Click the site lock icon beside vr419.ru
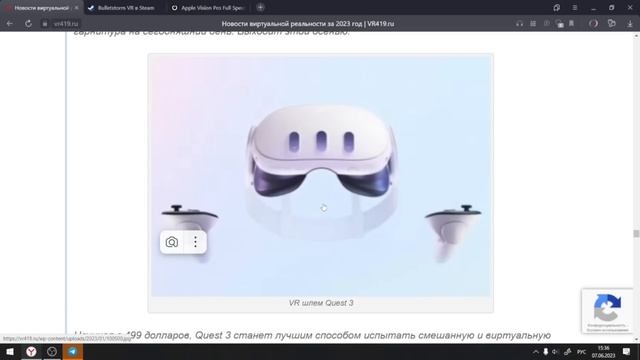Image resolution: width=640 pixels, height=360 pixels. pos(45,24)
